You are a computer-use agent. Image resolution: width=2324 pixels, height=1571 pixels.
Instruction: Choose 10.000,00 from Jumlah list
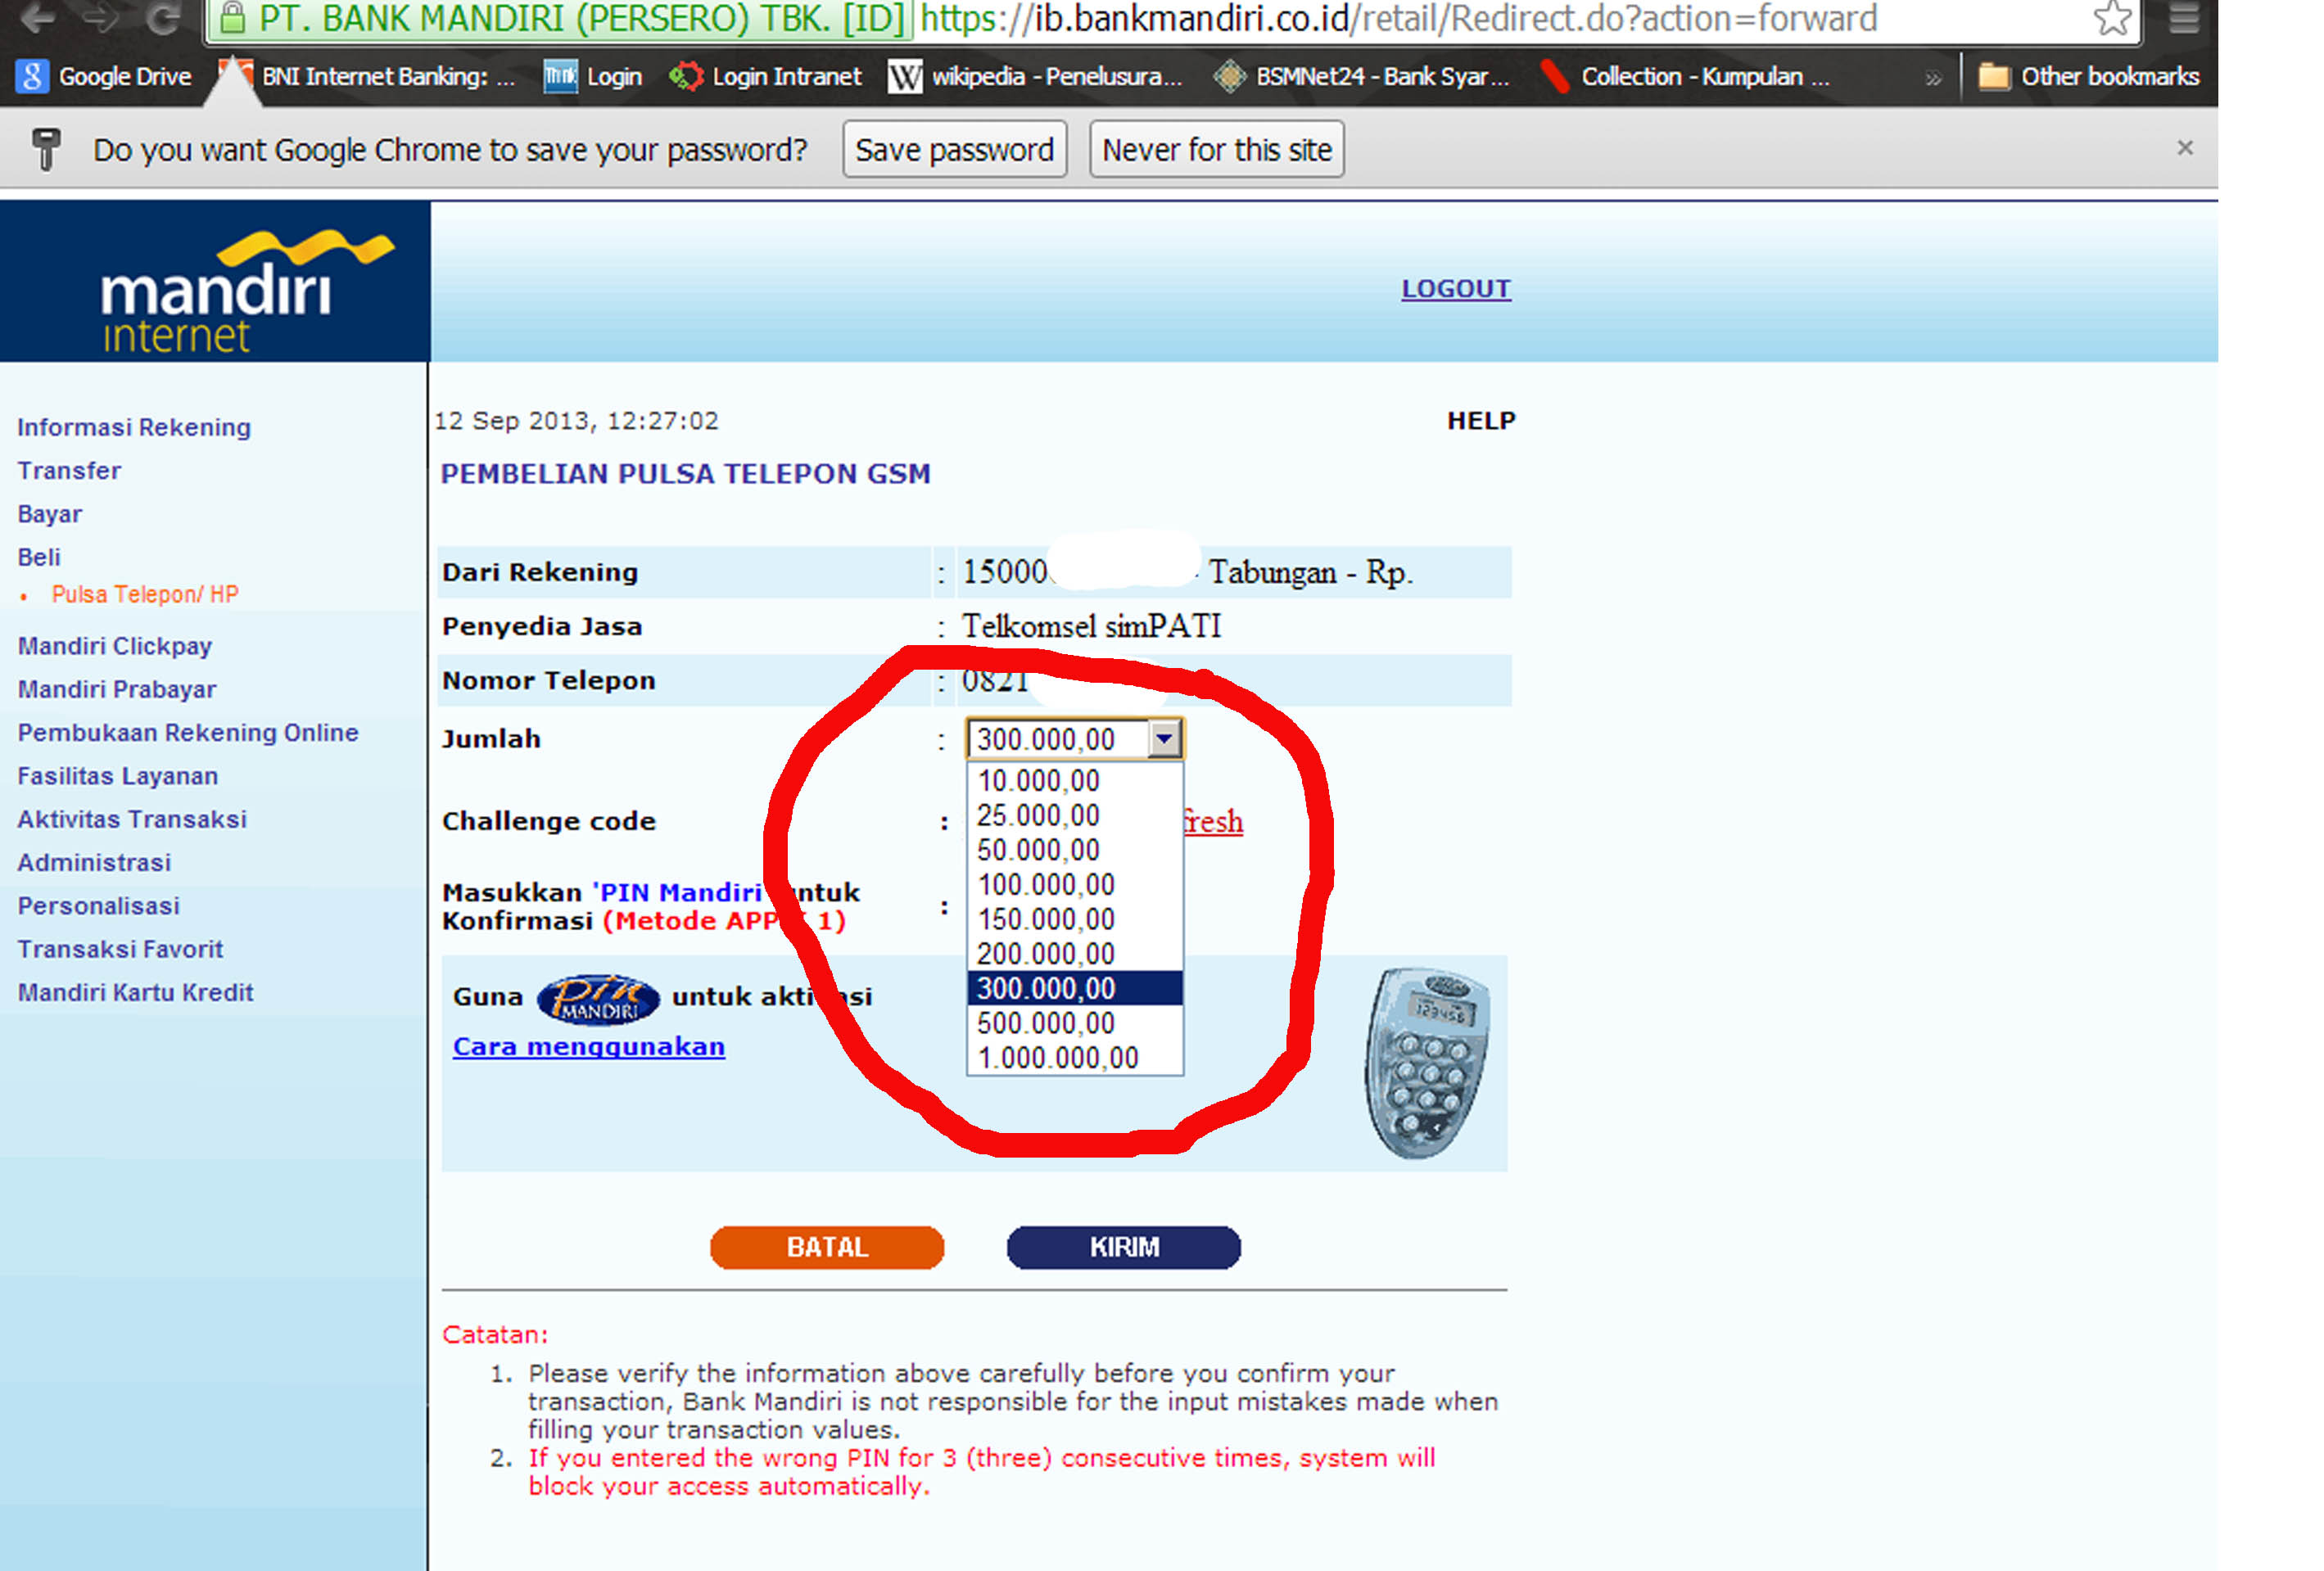pyautogui.click(x=1075, y=781)
